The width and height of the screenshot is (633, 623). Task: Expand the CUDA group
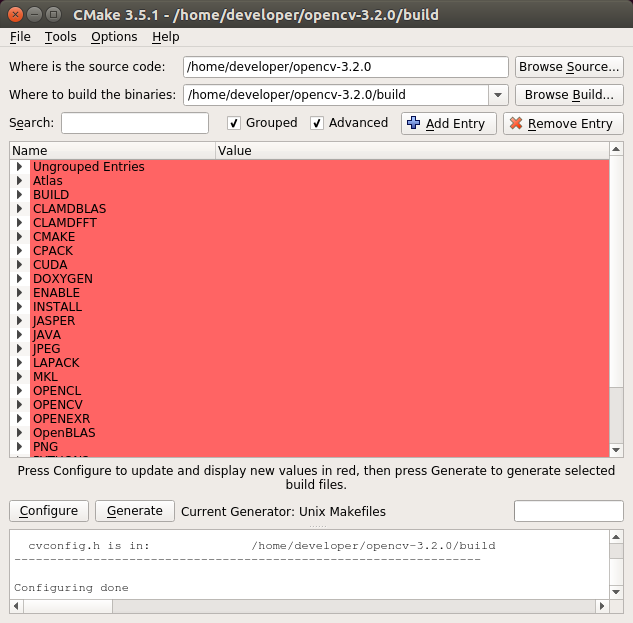[x=19, y=264]
